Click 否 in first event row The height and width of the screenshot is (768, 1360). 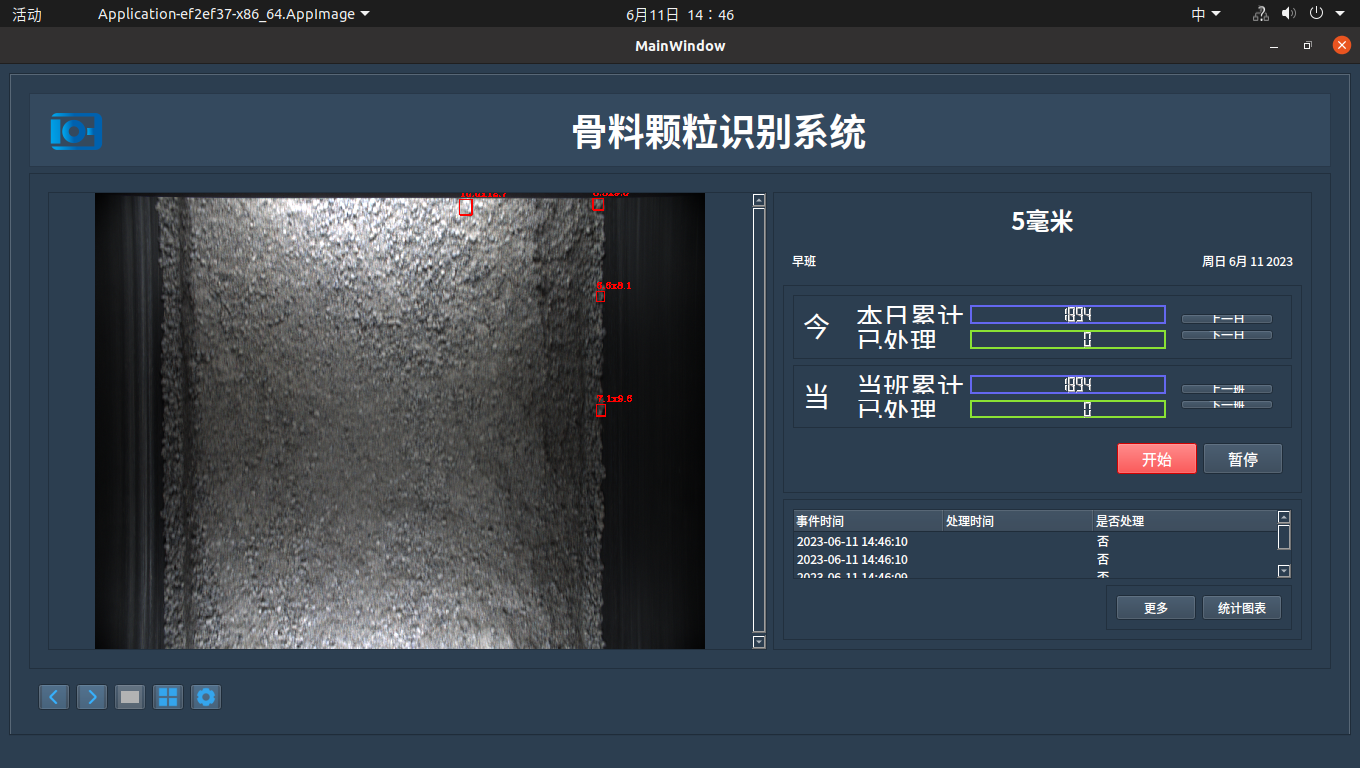click(x=1103, y=541)
